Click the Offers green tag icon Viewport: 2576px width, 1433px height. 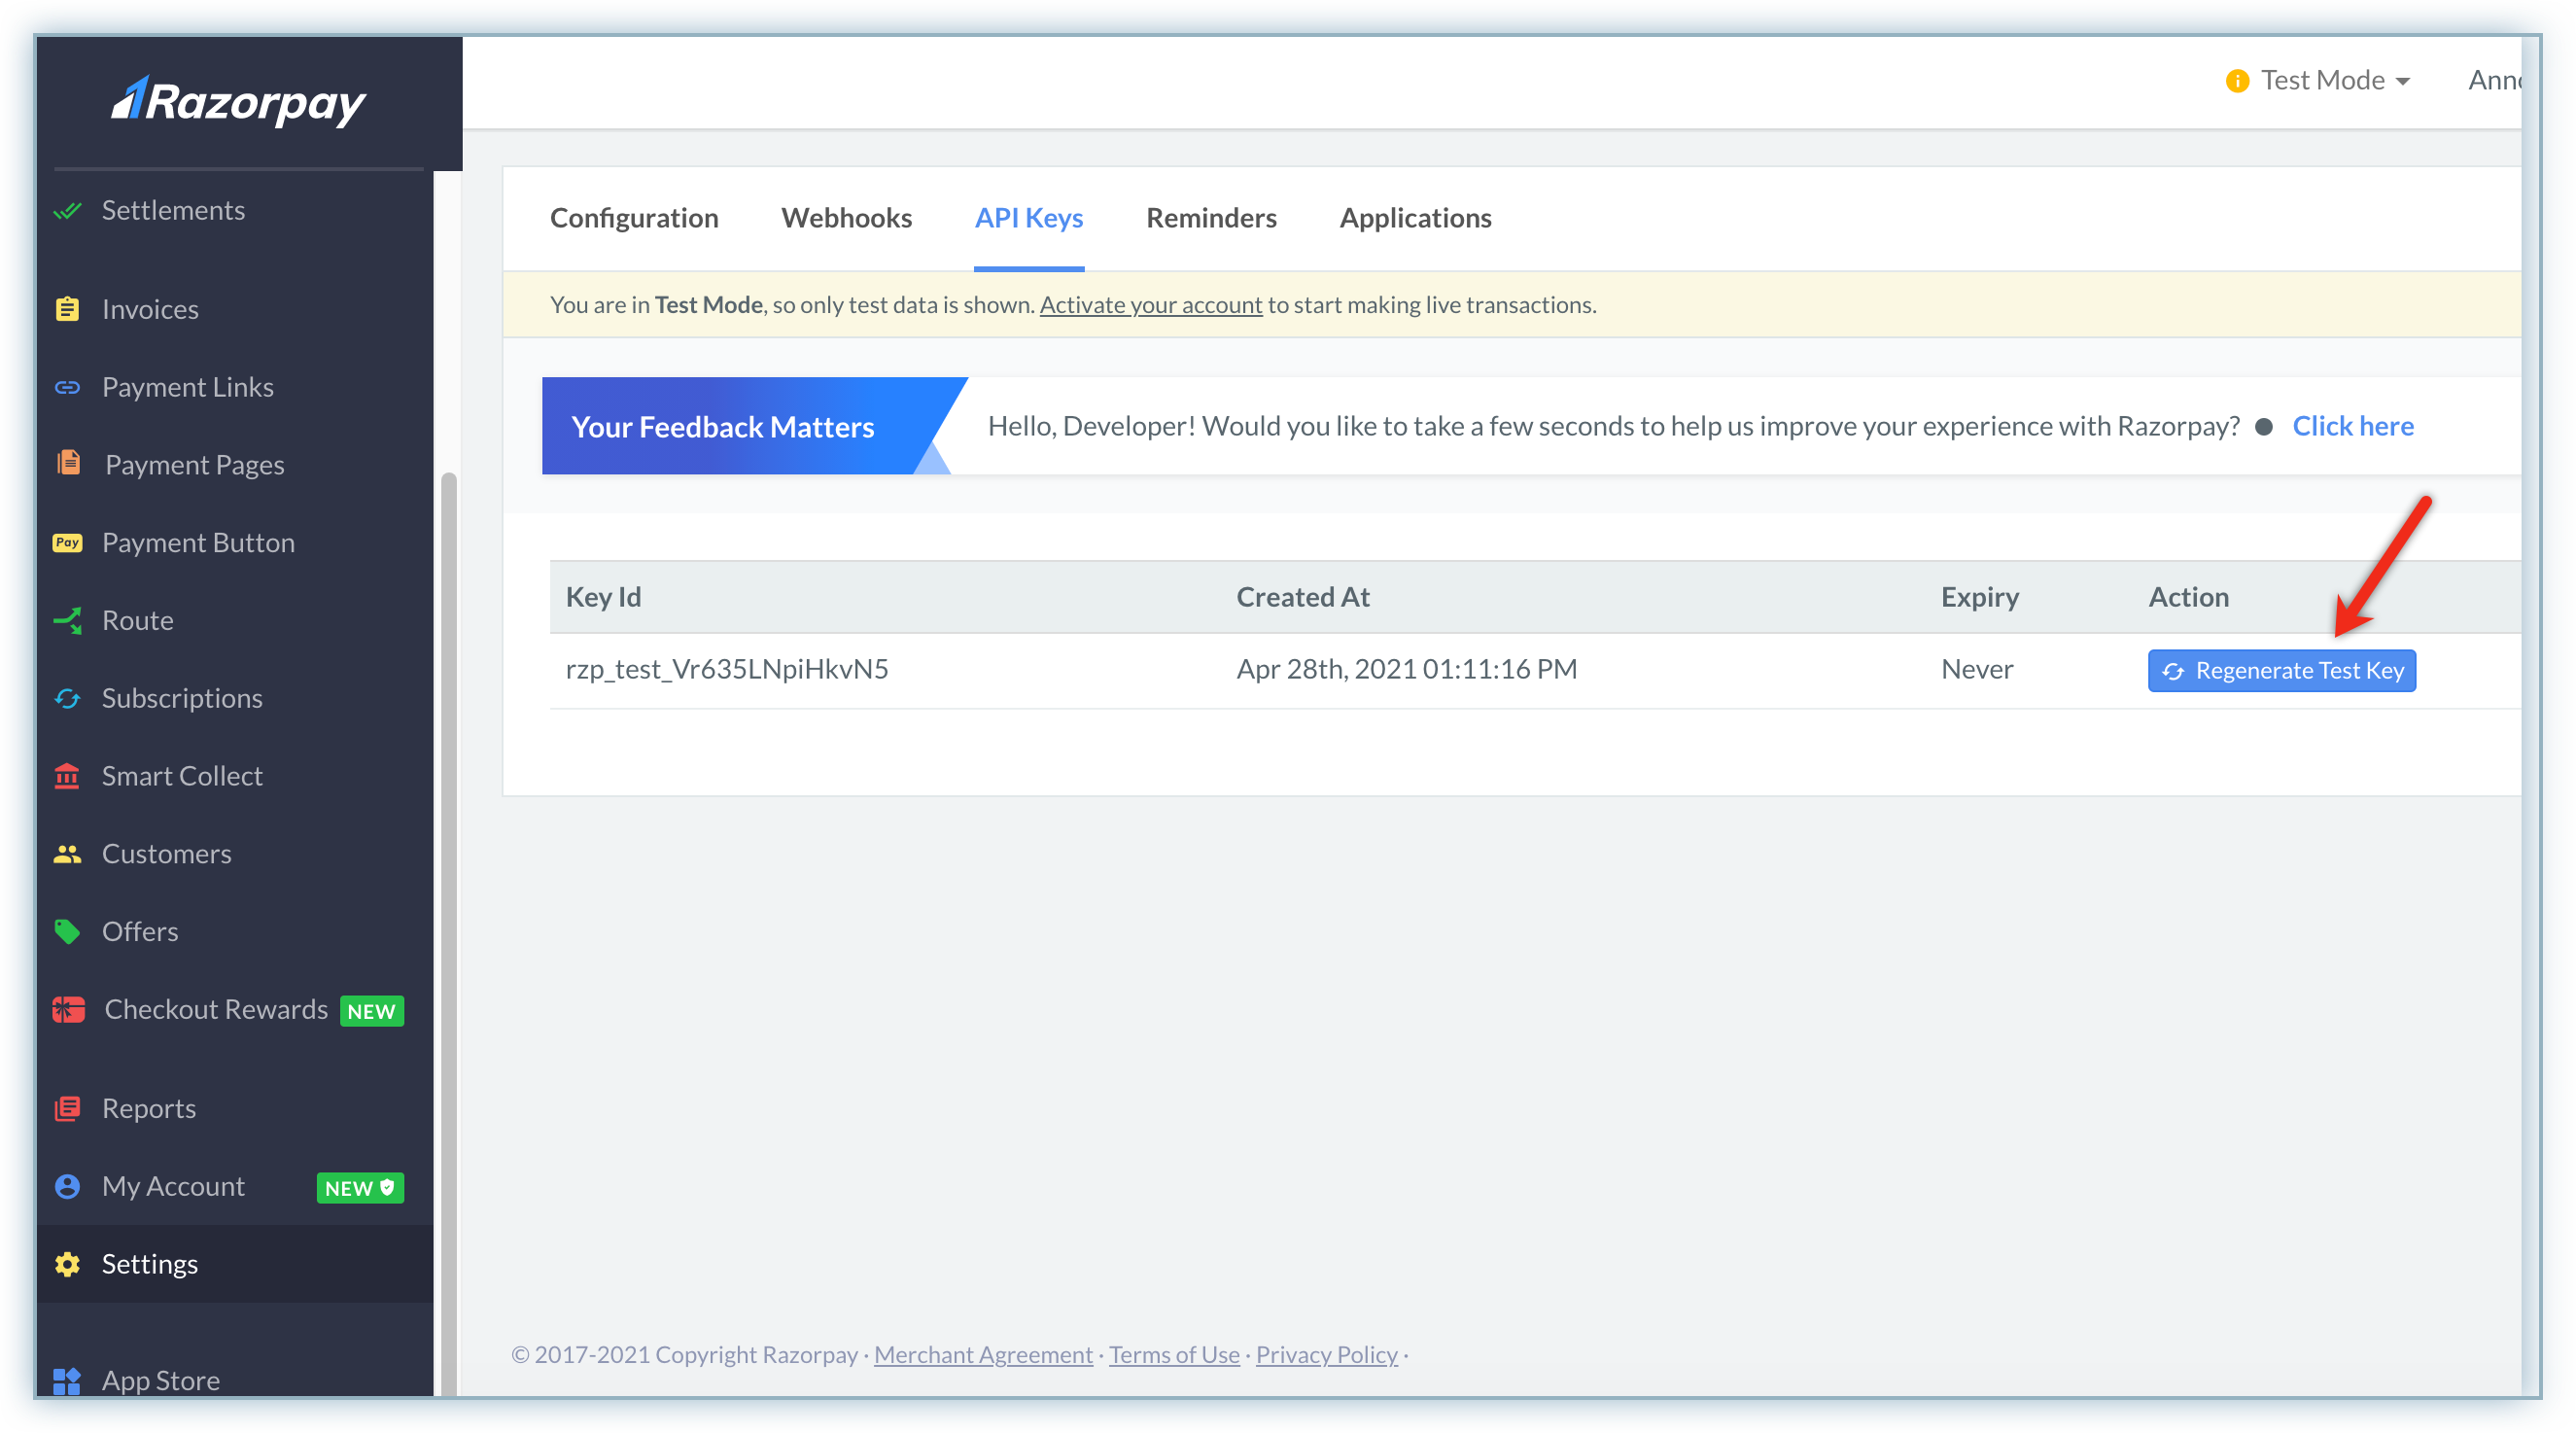(x=67, y=931)
